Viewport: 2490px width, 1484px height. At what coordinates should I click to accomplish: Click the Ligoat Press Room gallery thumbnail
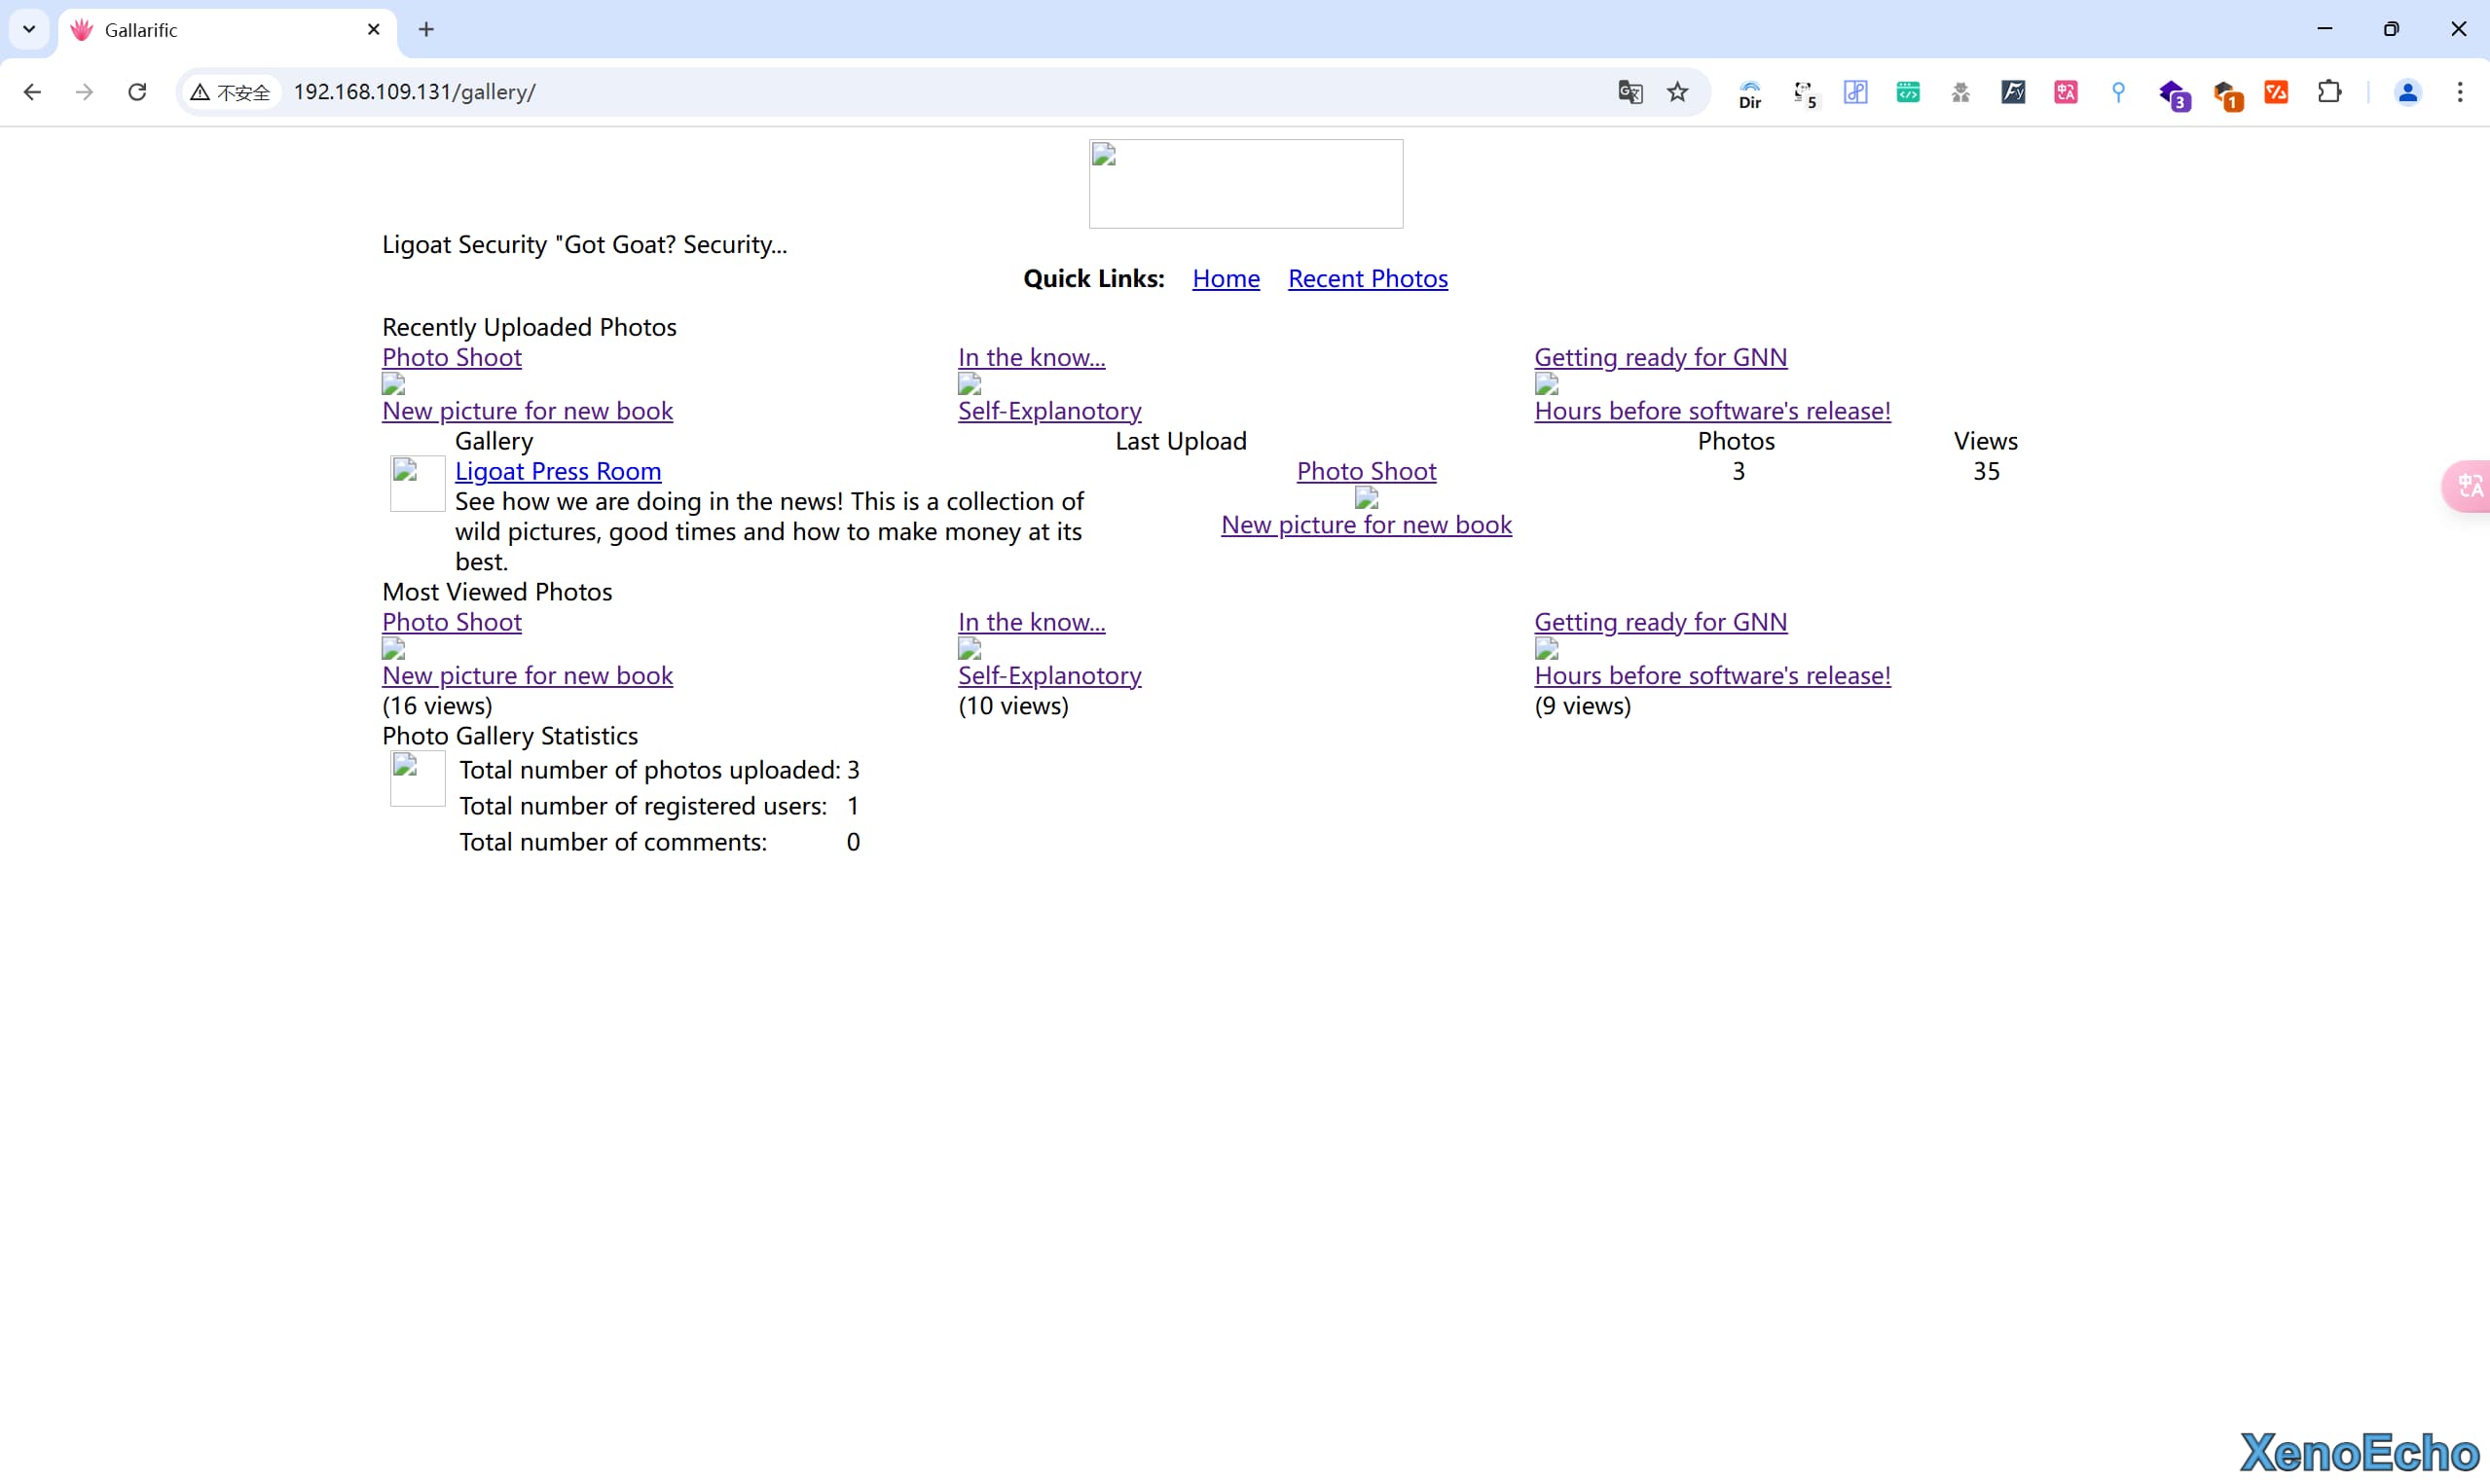point(417,483)
